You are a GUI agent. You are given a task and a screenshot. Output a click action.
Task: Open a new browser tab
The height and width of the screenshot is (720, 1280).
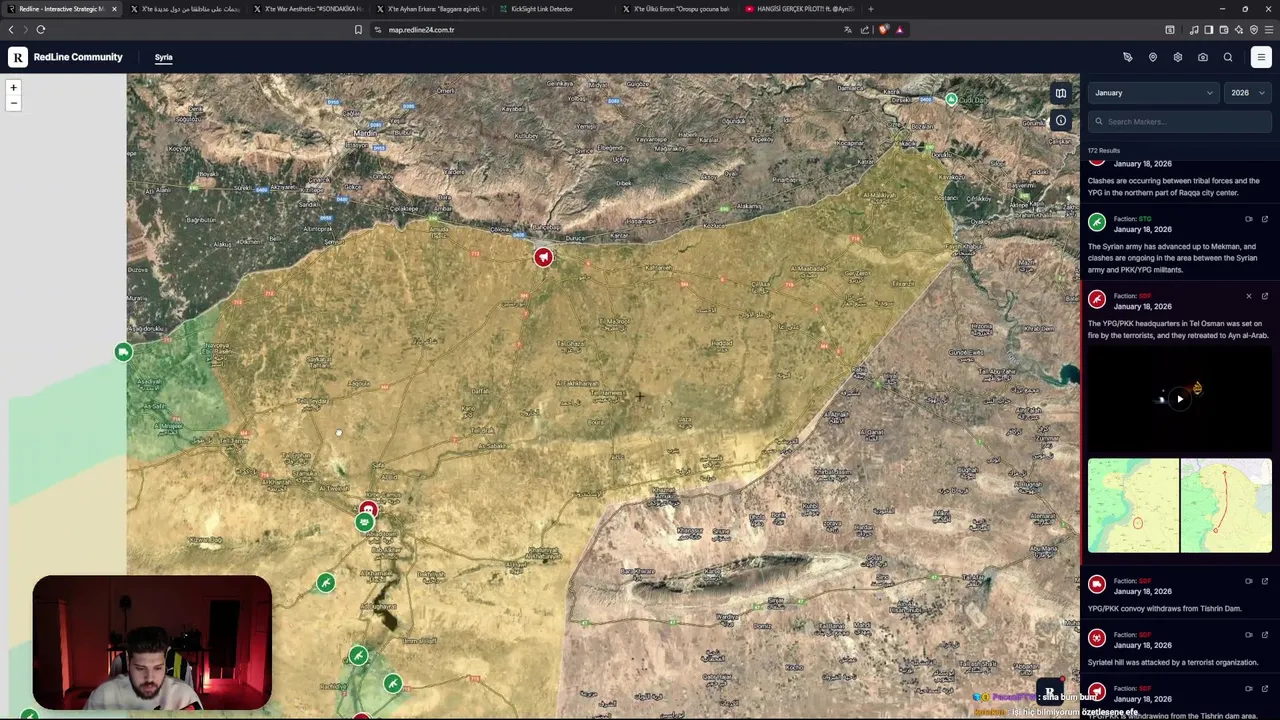click(871, 9)
